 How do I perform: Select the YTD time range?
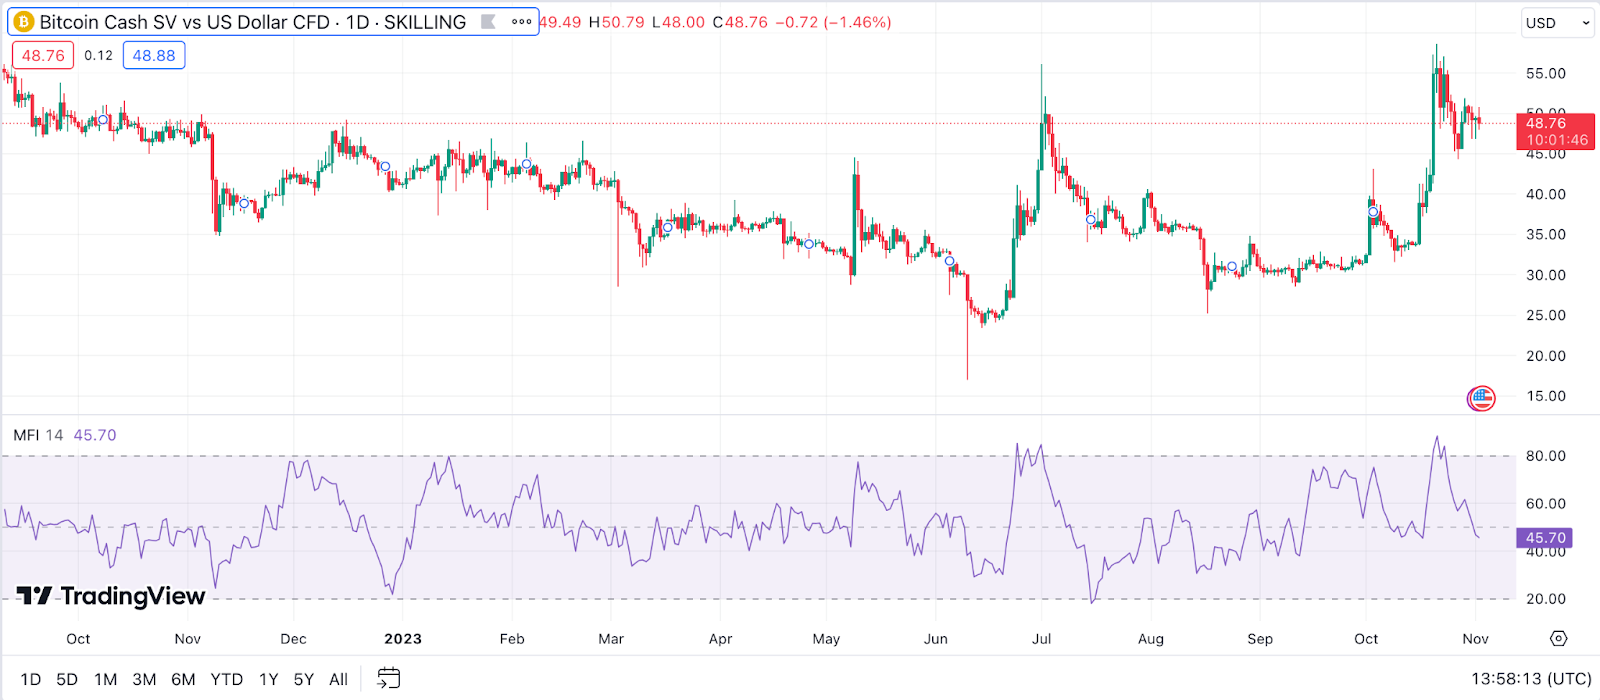click(x=227, y=680)
